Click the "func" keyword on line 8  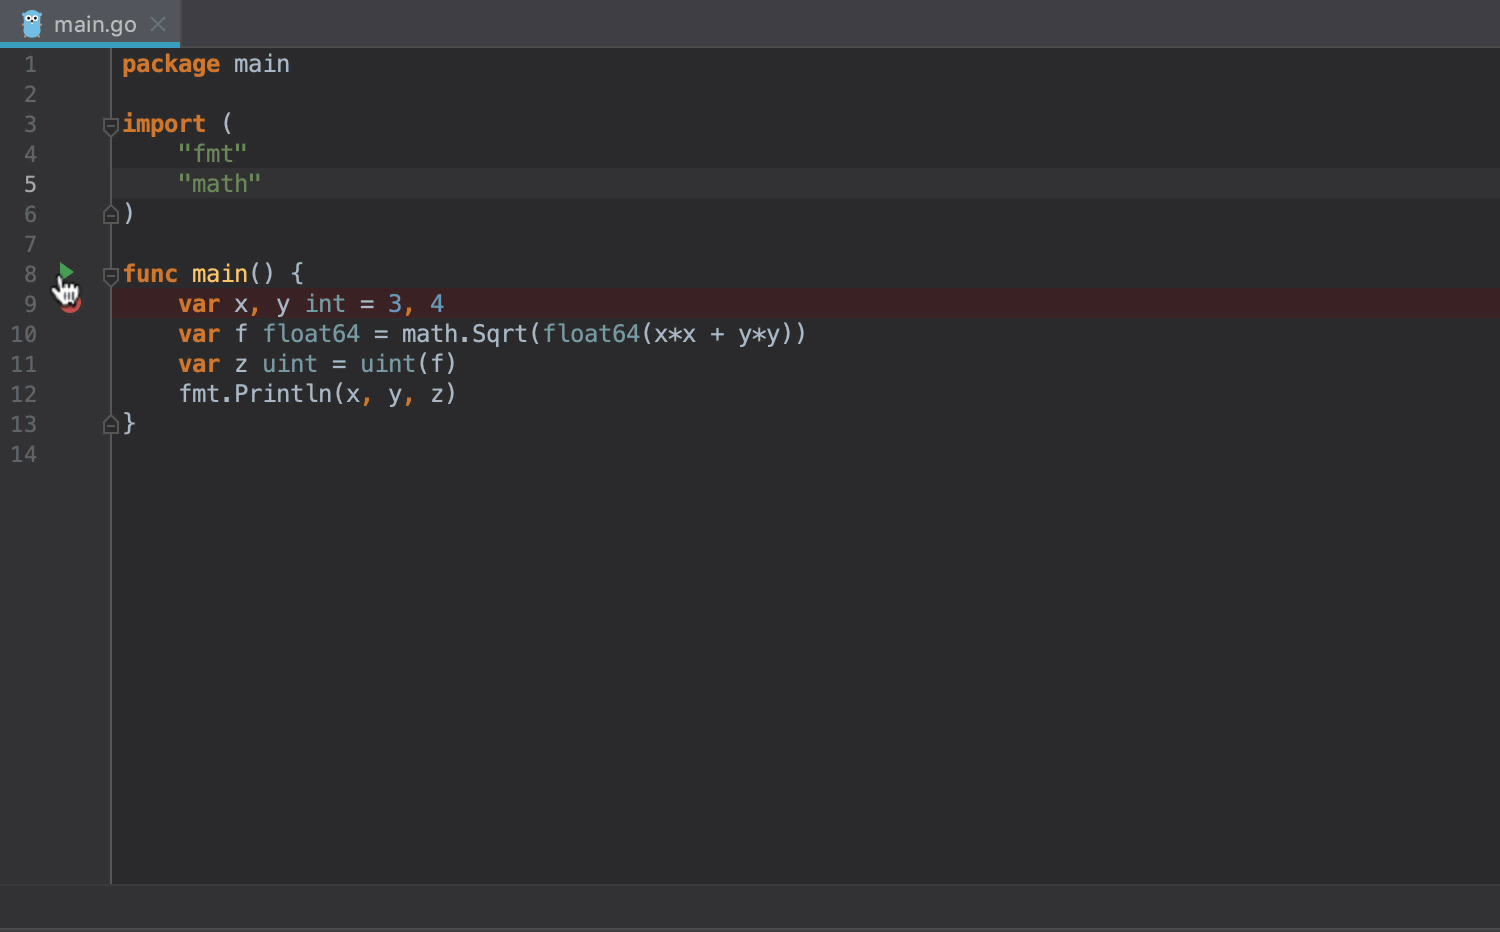[150, 274]
